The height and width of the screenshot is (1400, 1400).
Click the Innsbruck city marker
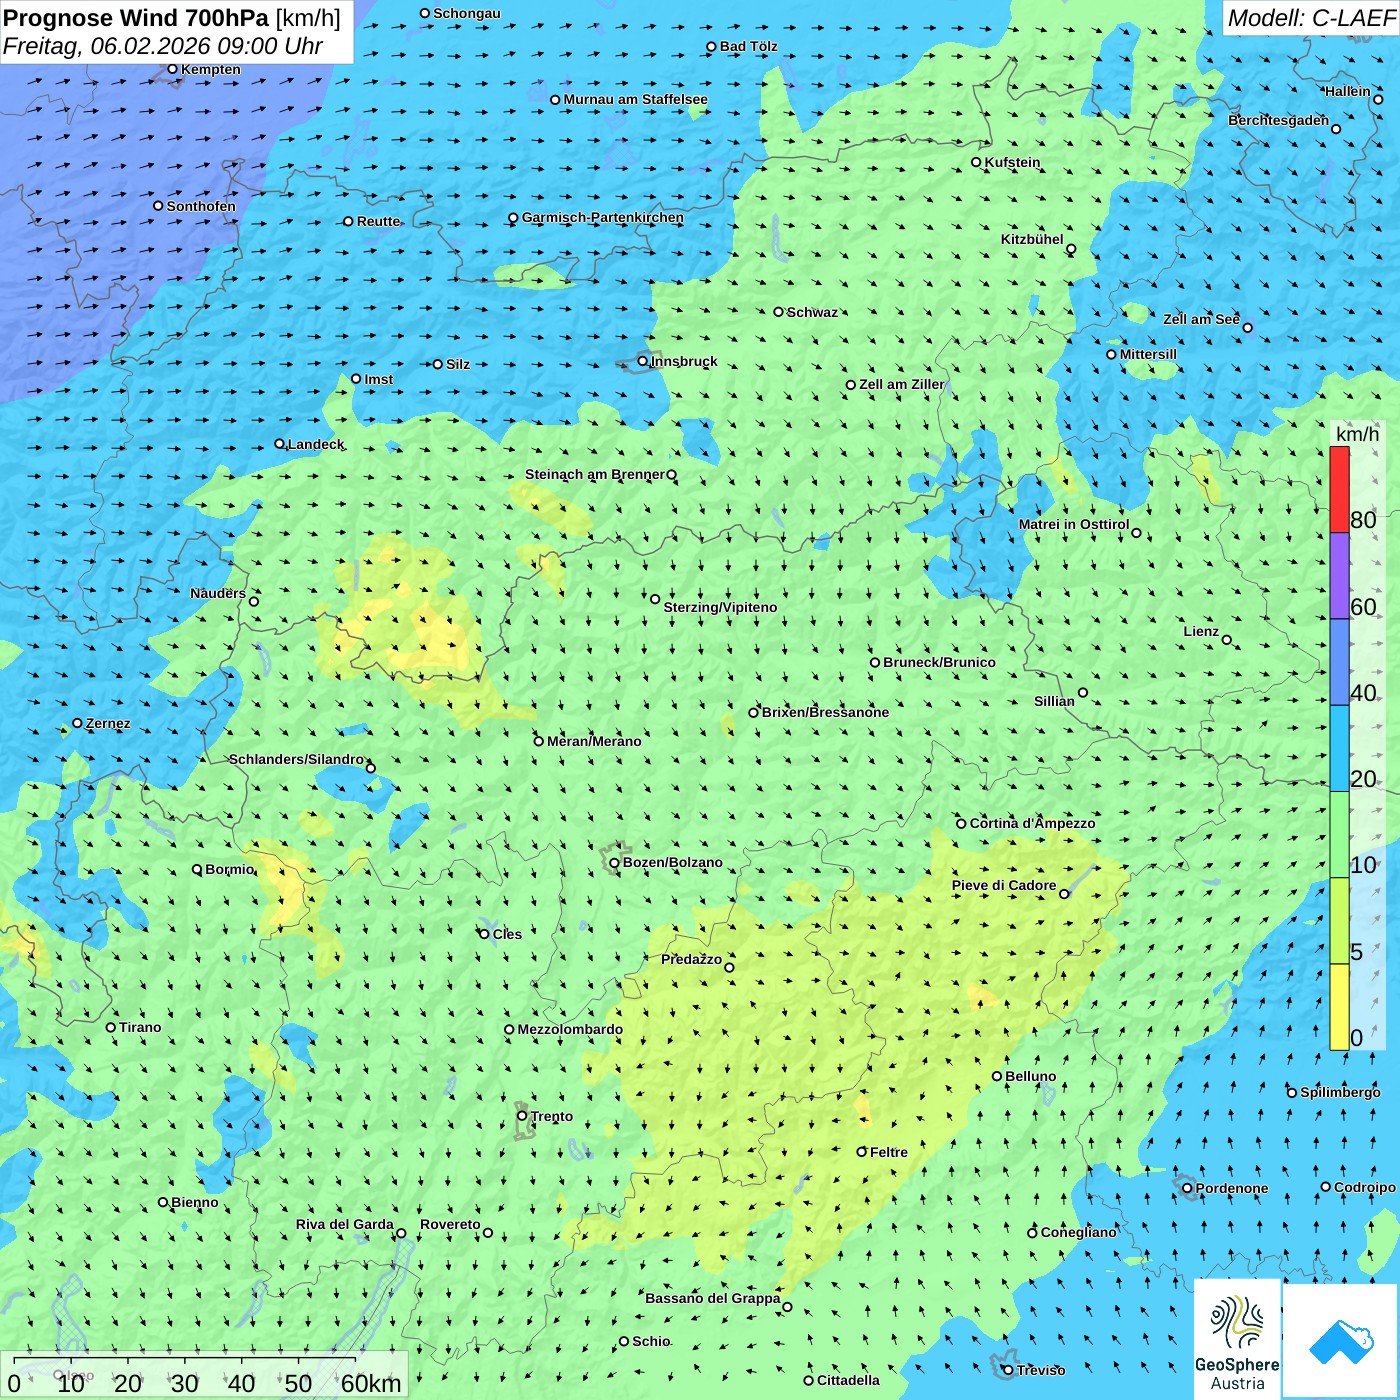(x=643, y=361)
